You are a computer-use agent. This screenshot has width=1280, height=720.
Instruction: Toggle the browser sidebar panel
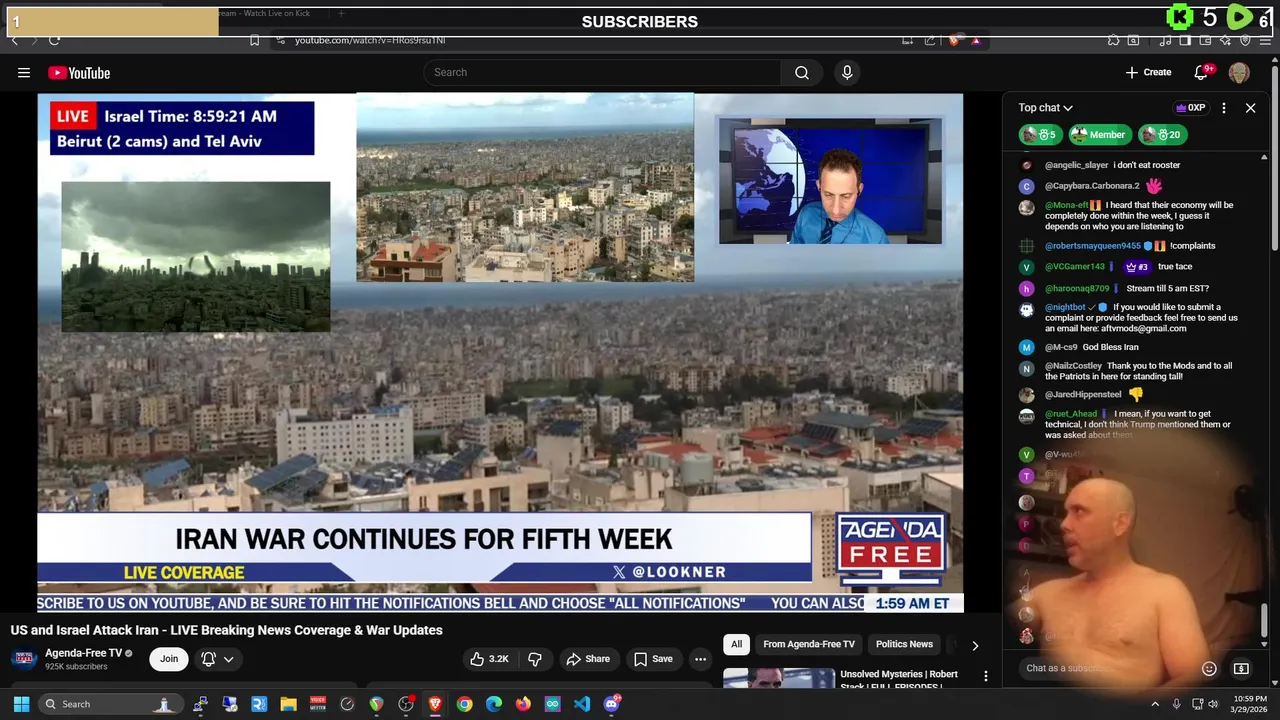(x=1185, y=40)
